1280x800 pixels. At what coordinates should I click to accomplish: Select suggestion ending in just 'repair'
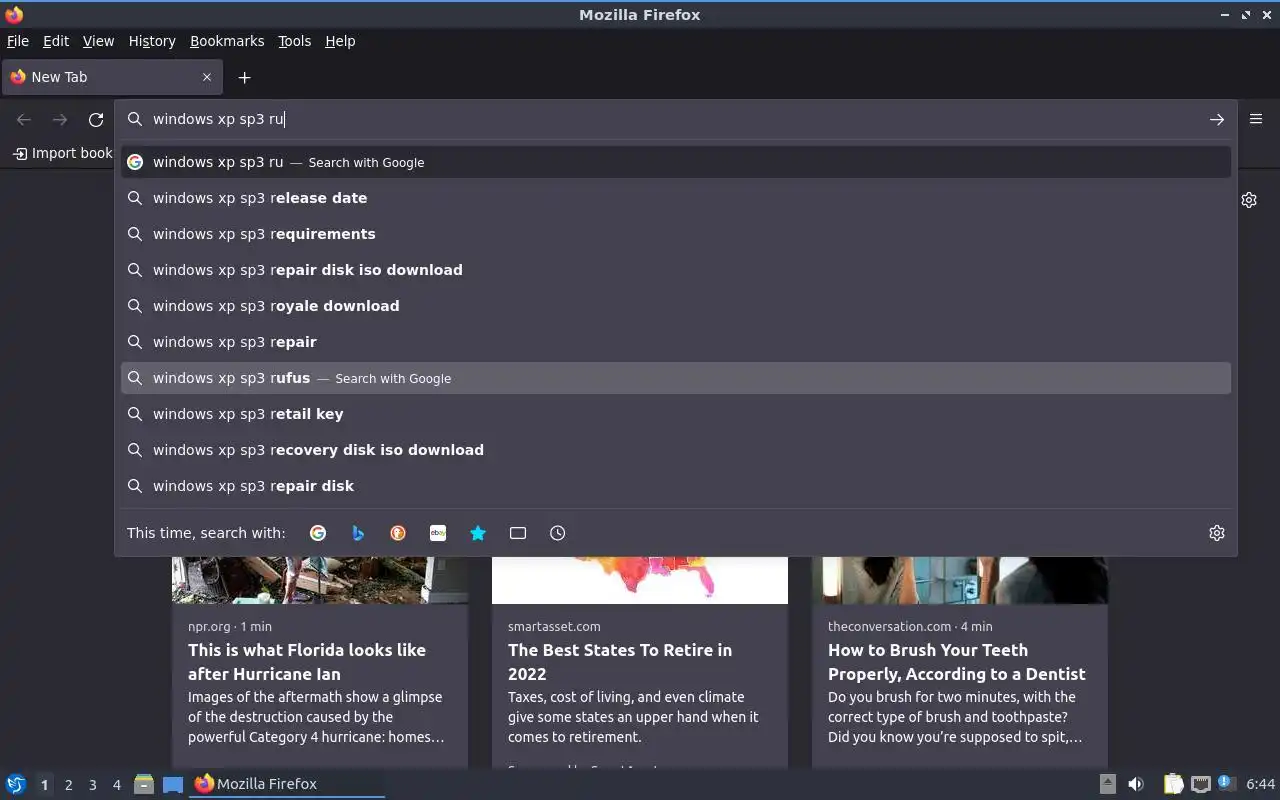click(676, 342)
